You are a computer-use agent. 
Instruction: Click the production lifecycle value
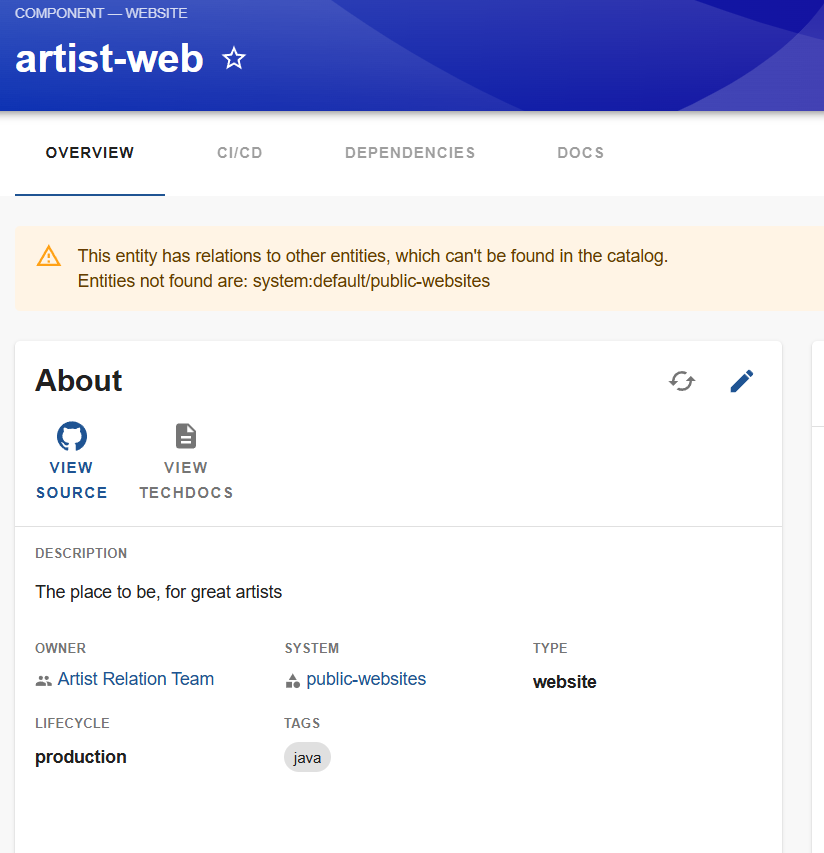81,757
